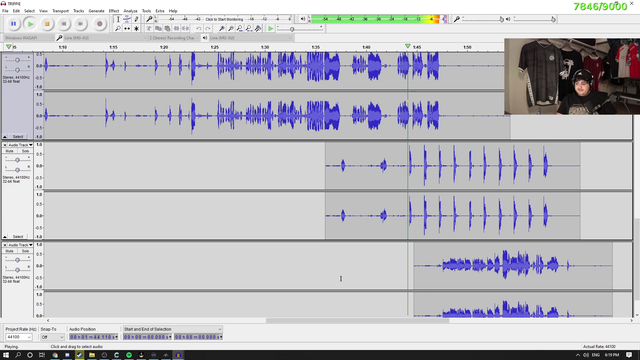The image size is (640, 360).
Task: Open the File menu
Action: [5, 11]
